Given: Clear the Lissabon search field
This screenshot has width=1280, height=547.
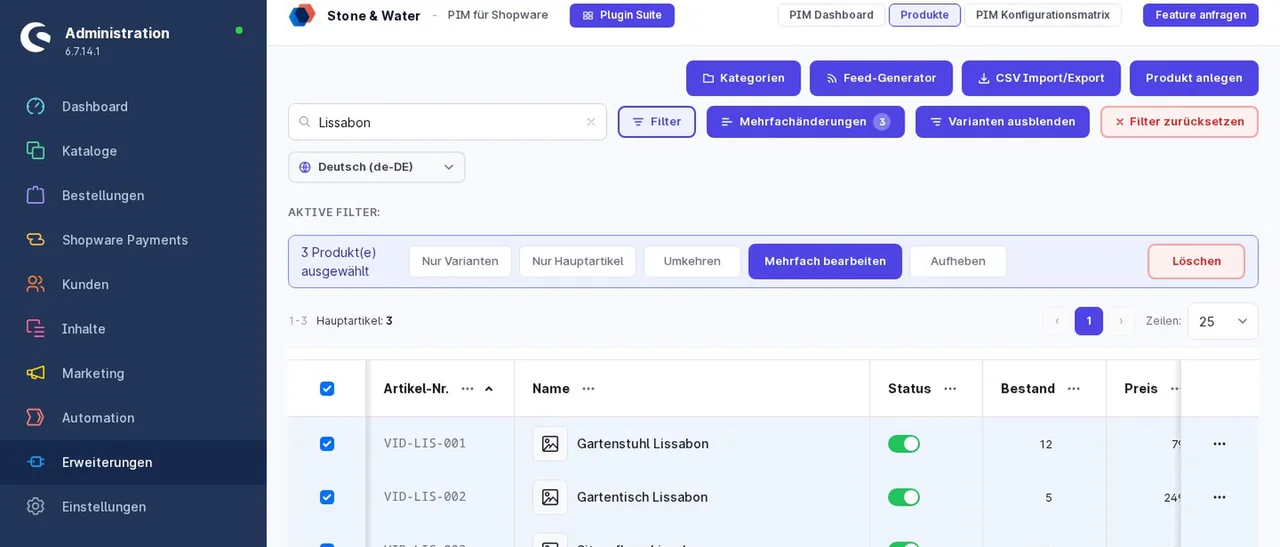Looking at the screenshot, I should (x=591, y=122).
